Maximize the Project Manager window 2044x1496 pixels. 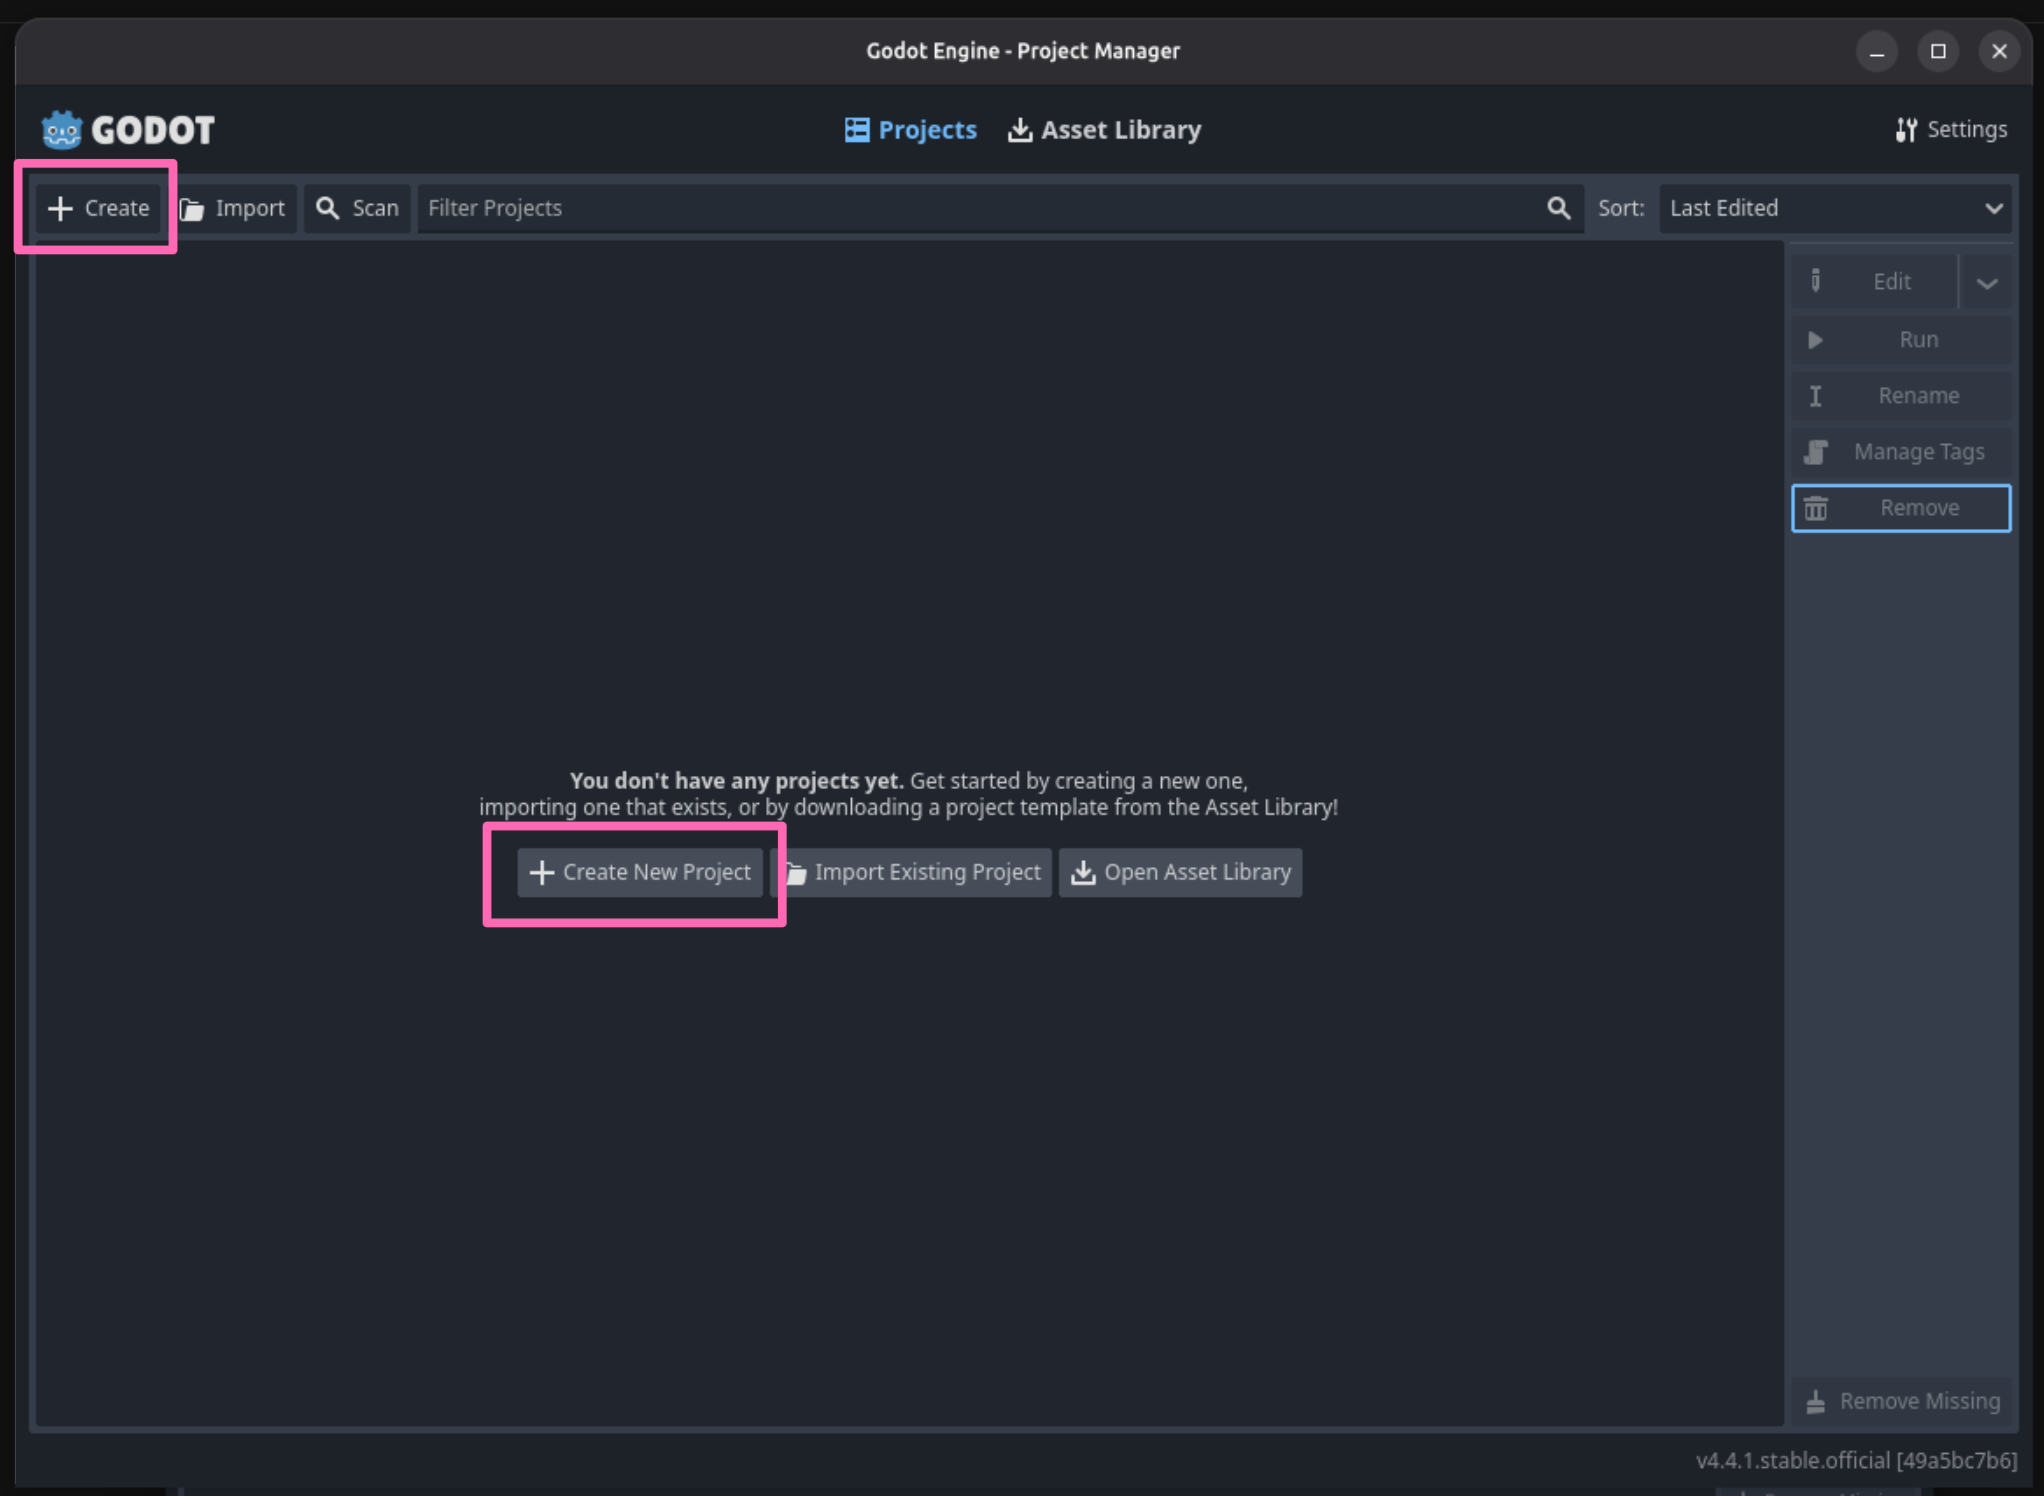tap(1938, 51)
